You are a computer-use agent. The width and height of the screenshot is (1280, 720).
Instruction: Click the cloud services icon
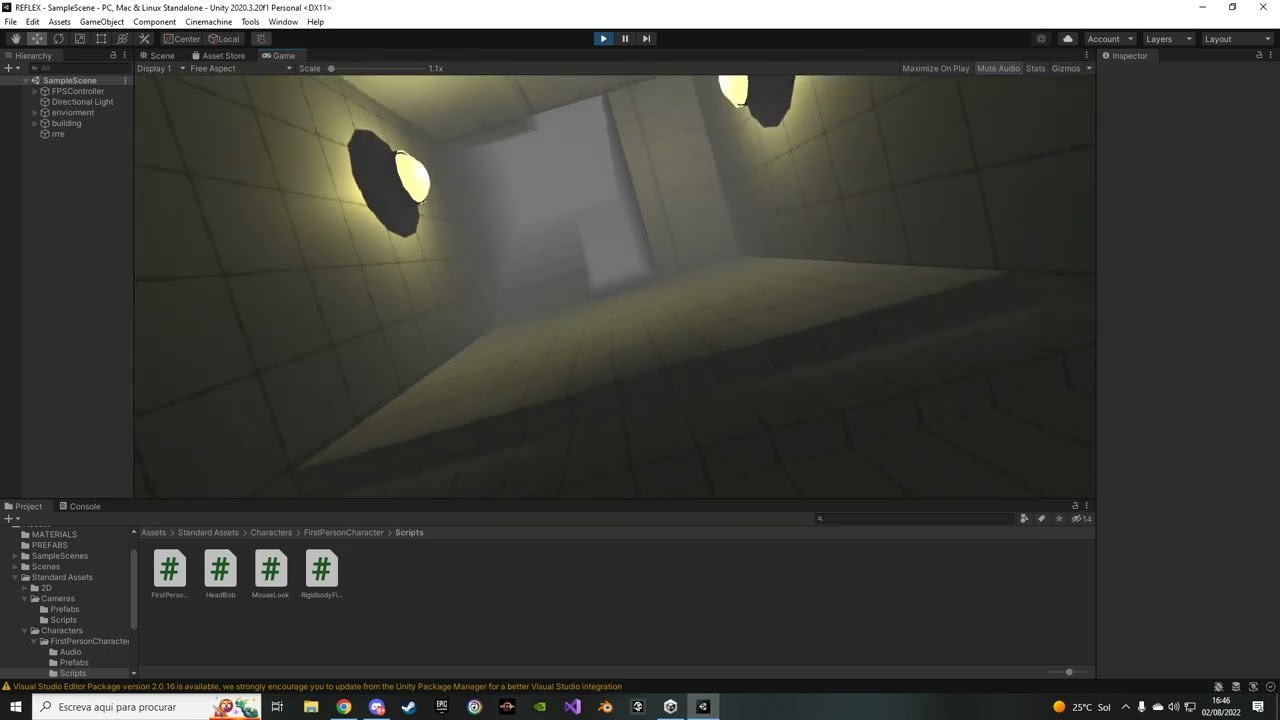(1067, 39)
